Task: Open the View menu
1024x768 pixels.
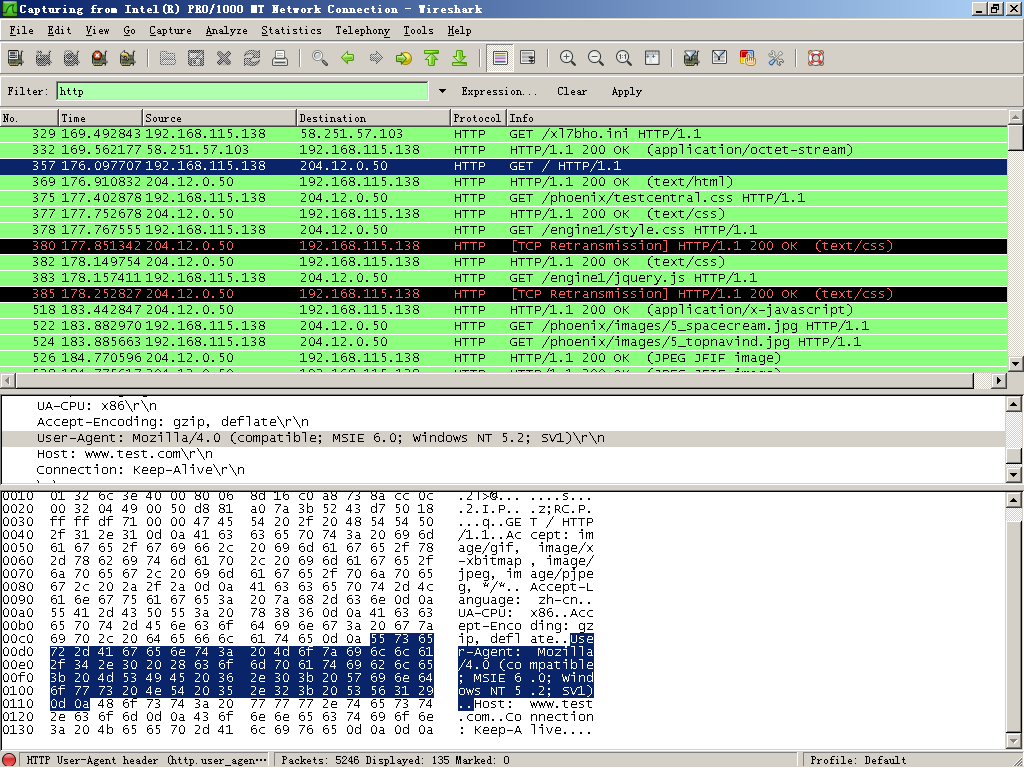Action: [x=97, y=31]
